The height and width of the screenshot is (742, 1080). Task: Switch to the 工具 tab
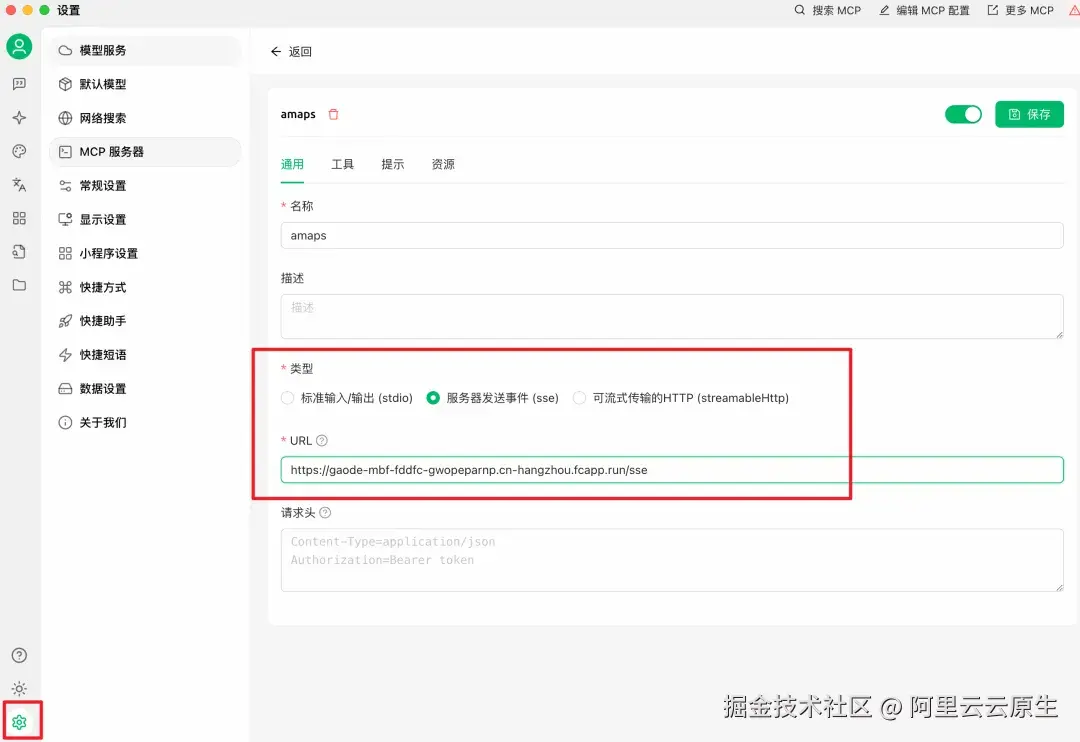click(x=343, y=163)
